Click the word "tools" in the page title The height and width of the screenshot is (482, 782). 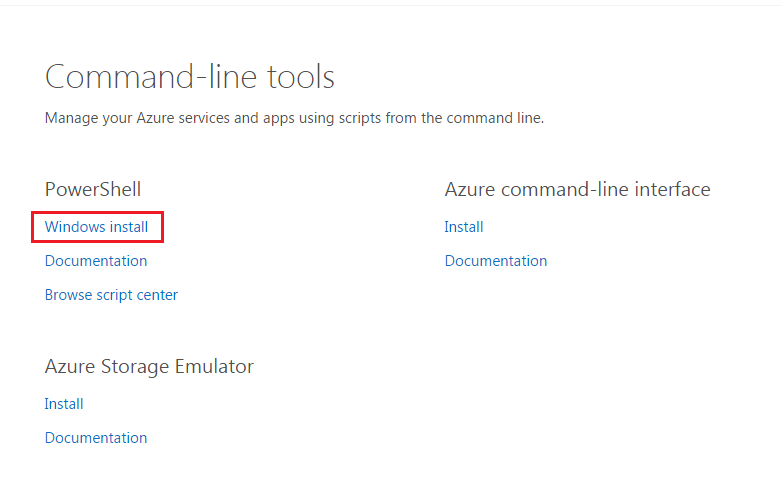301,77
